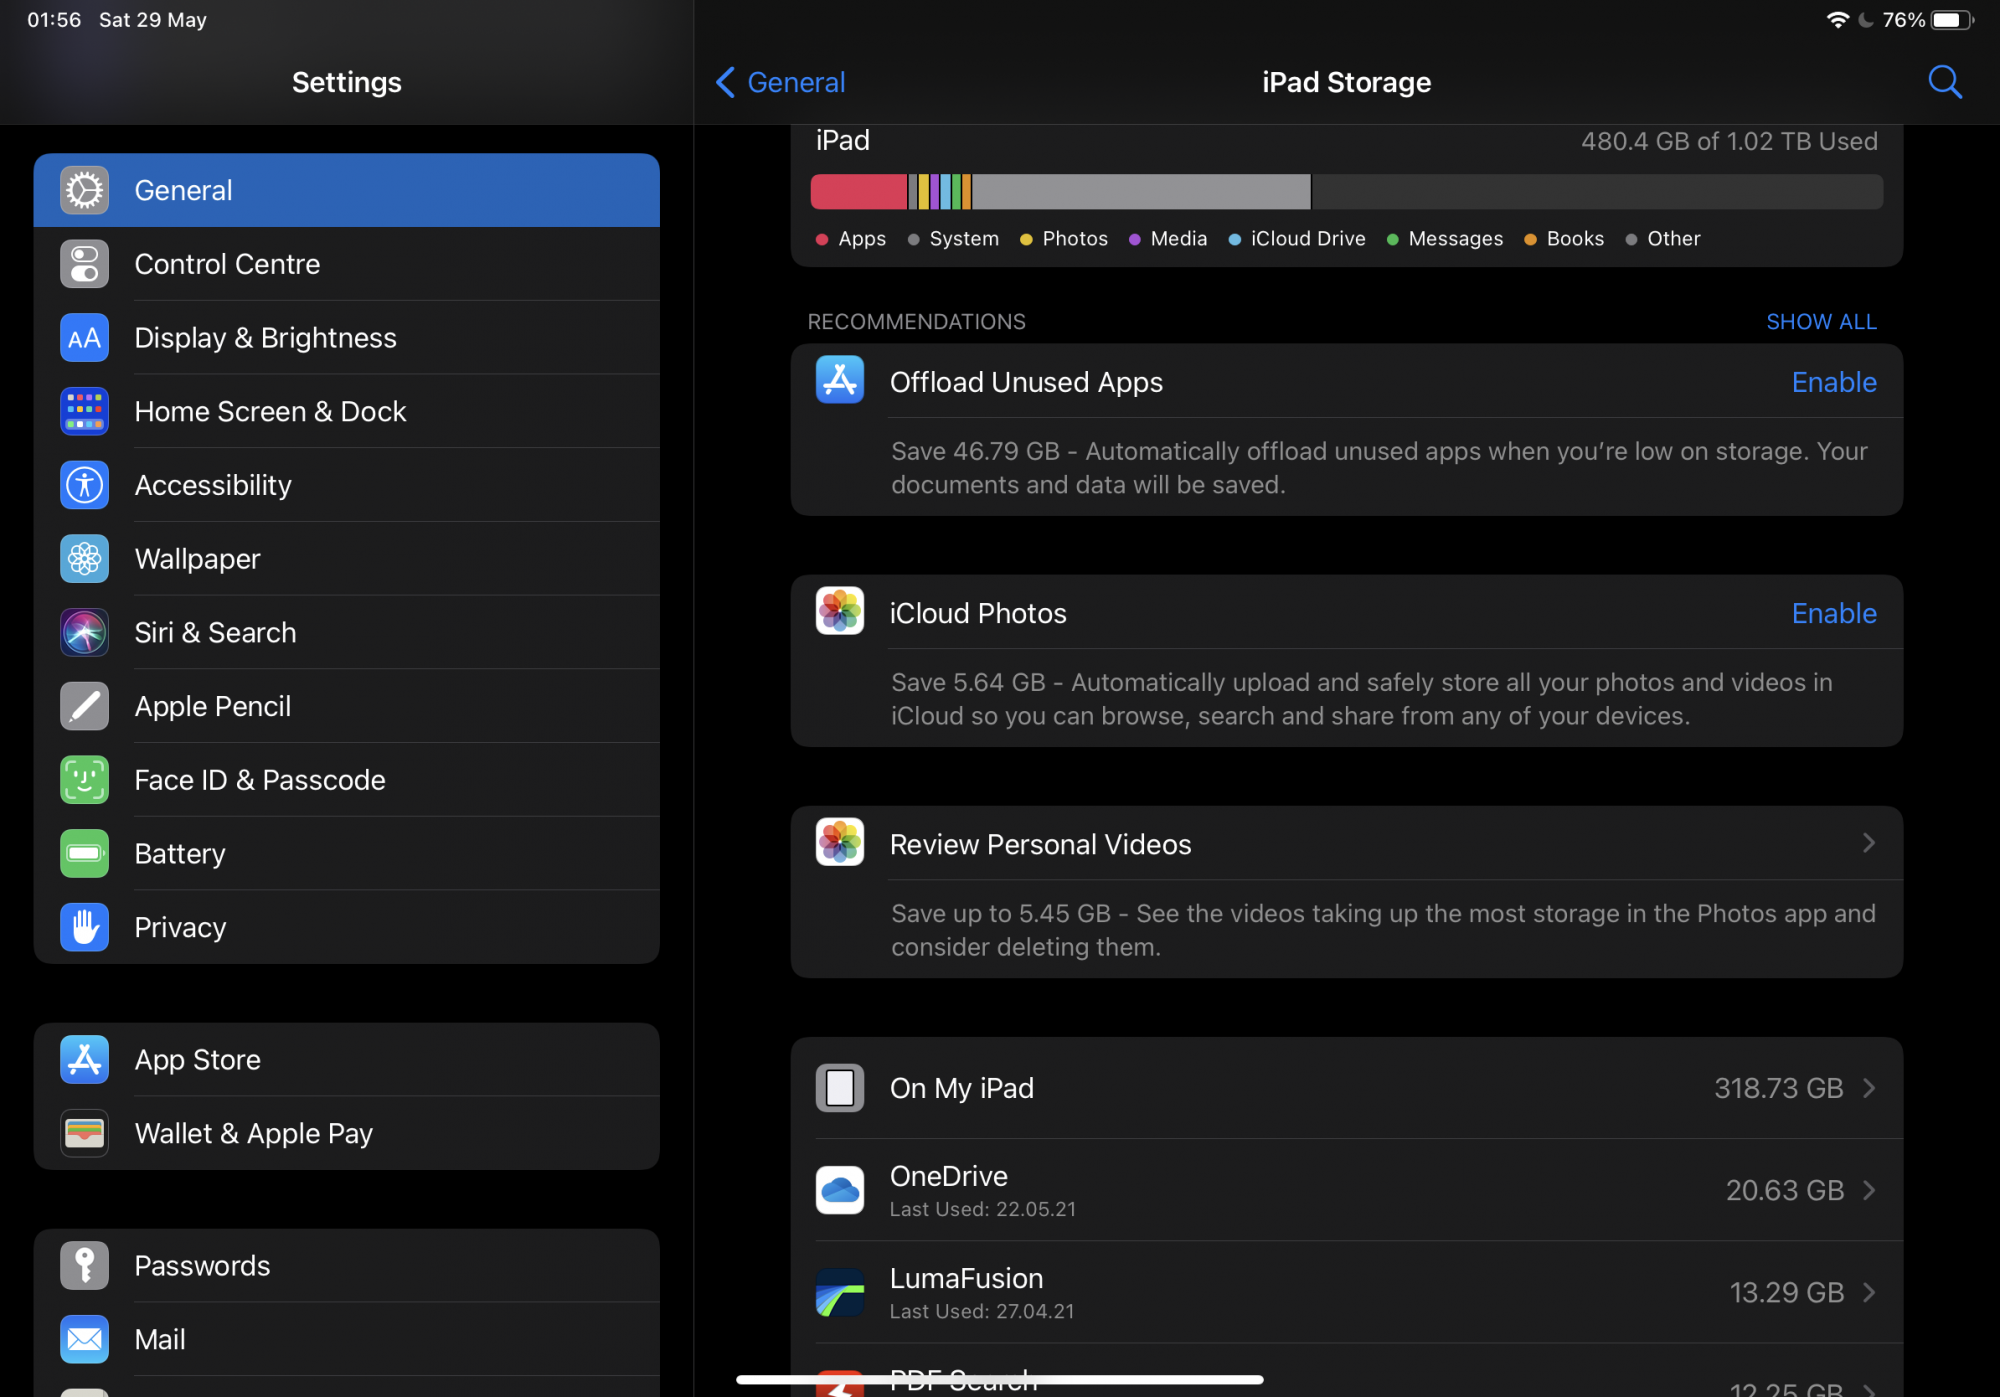Tap the search magnifier icon
The image size is (2000, 1397).
[x=1944, y=82]
